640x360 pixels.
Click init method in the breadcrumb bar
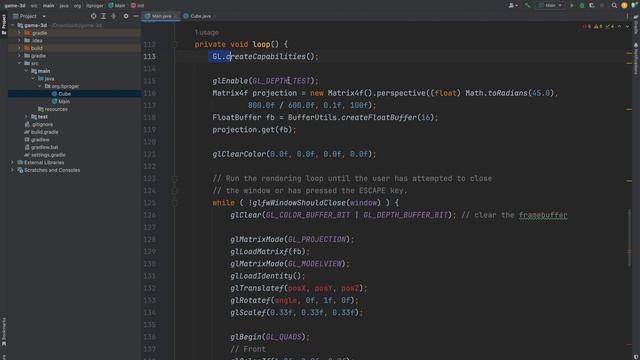click(138, 6)
